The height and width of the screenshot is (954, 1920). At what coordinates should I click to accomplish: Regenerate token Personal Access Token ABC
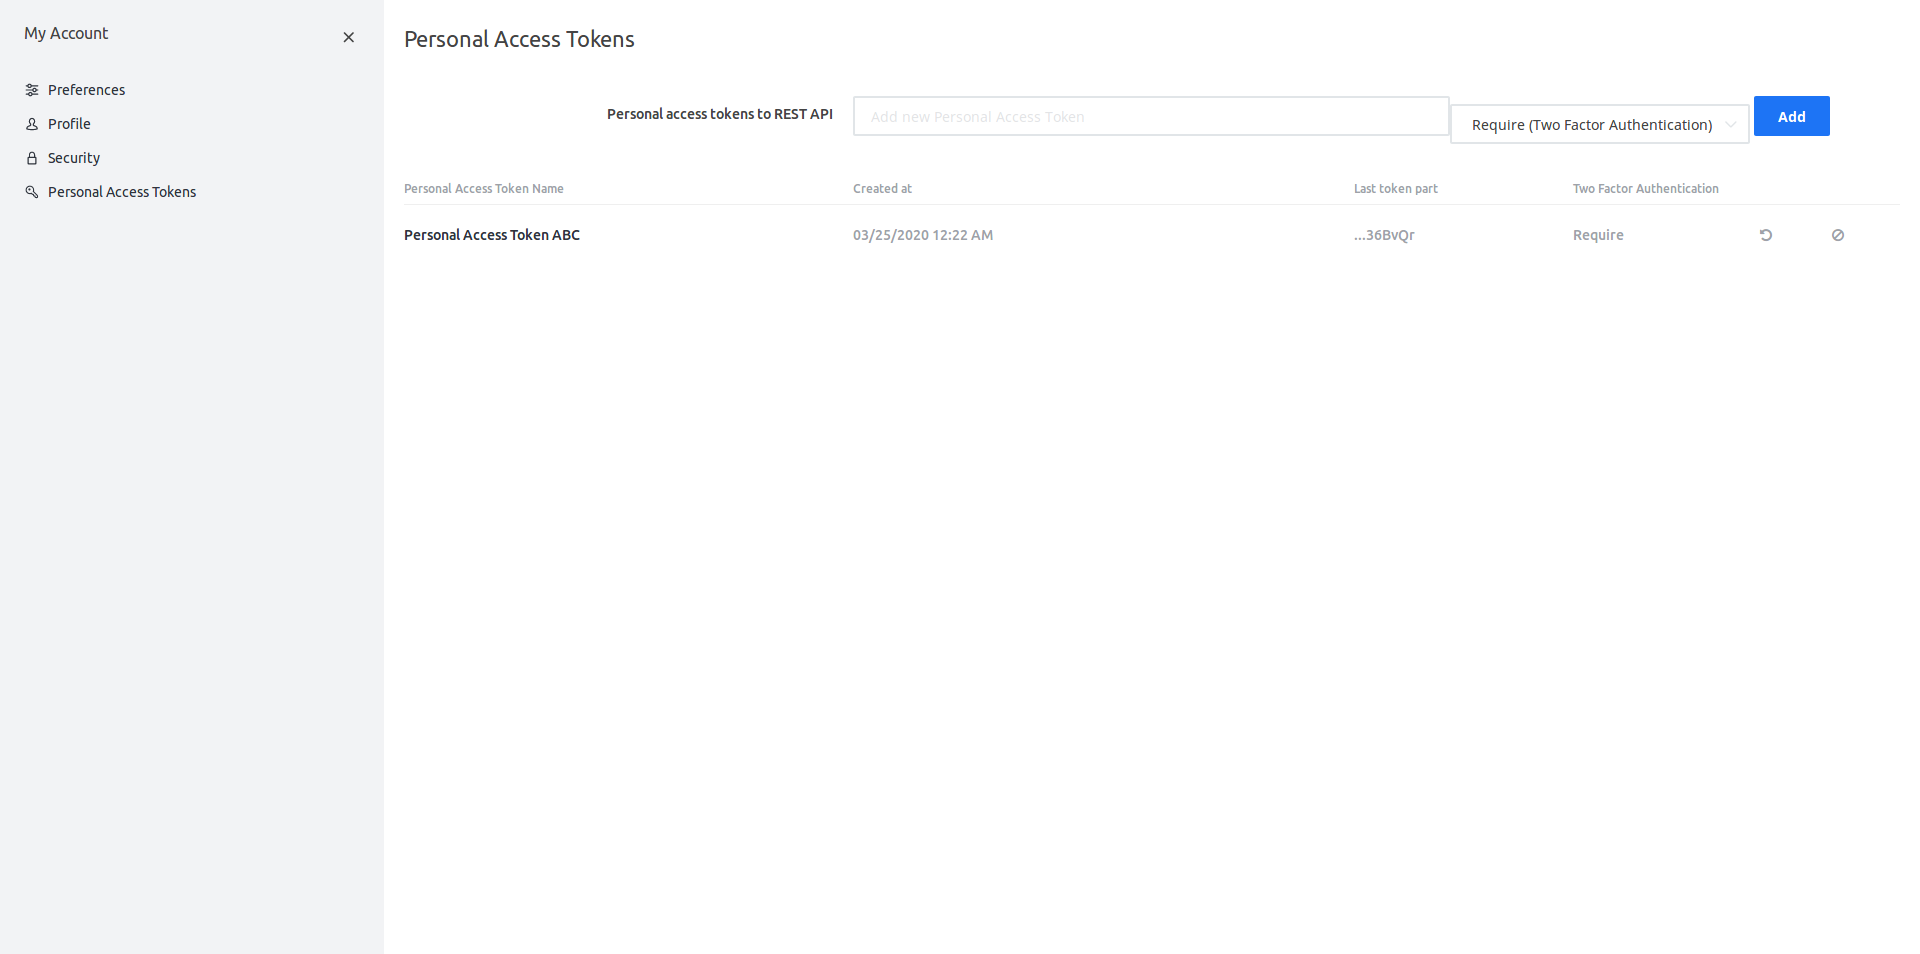[x=1766, y=235]
